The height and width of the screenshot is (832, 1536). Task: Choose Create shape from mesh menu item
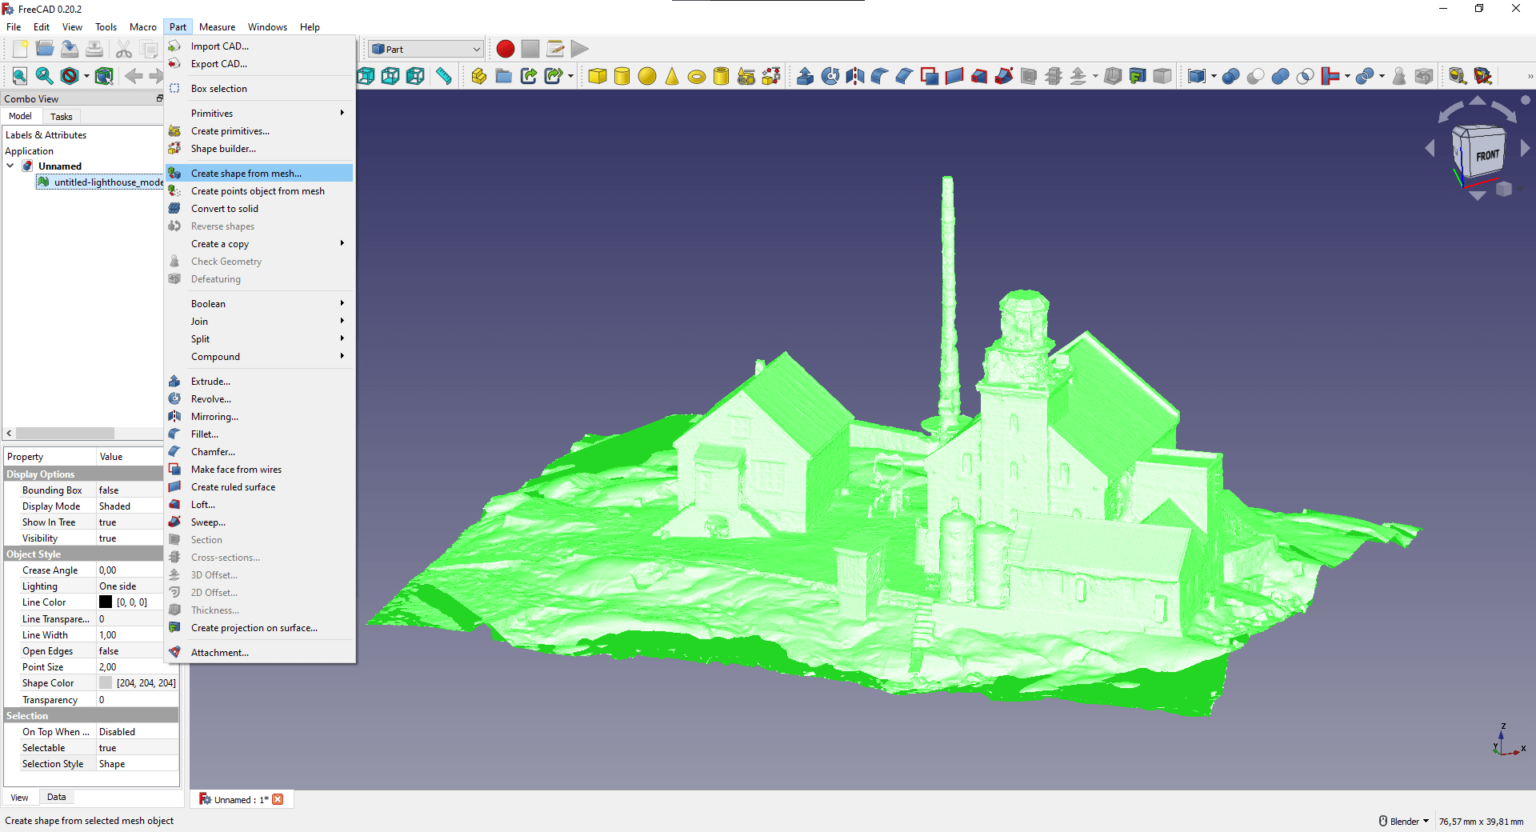point(260,173)
